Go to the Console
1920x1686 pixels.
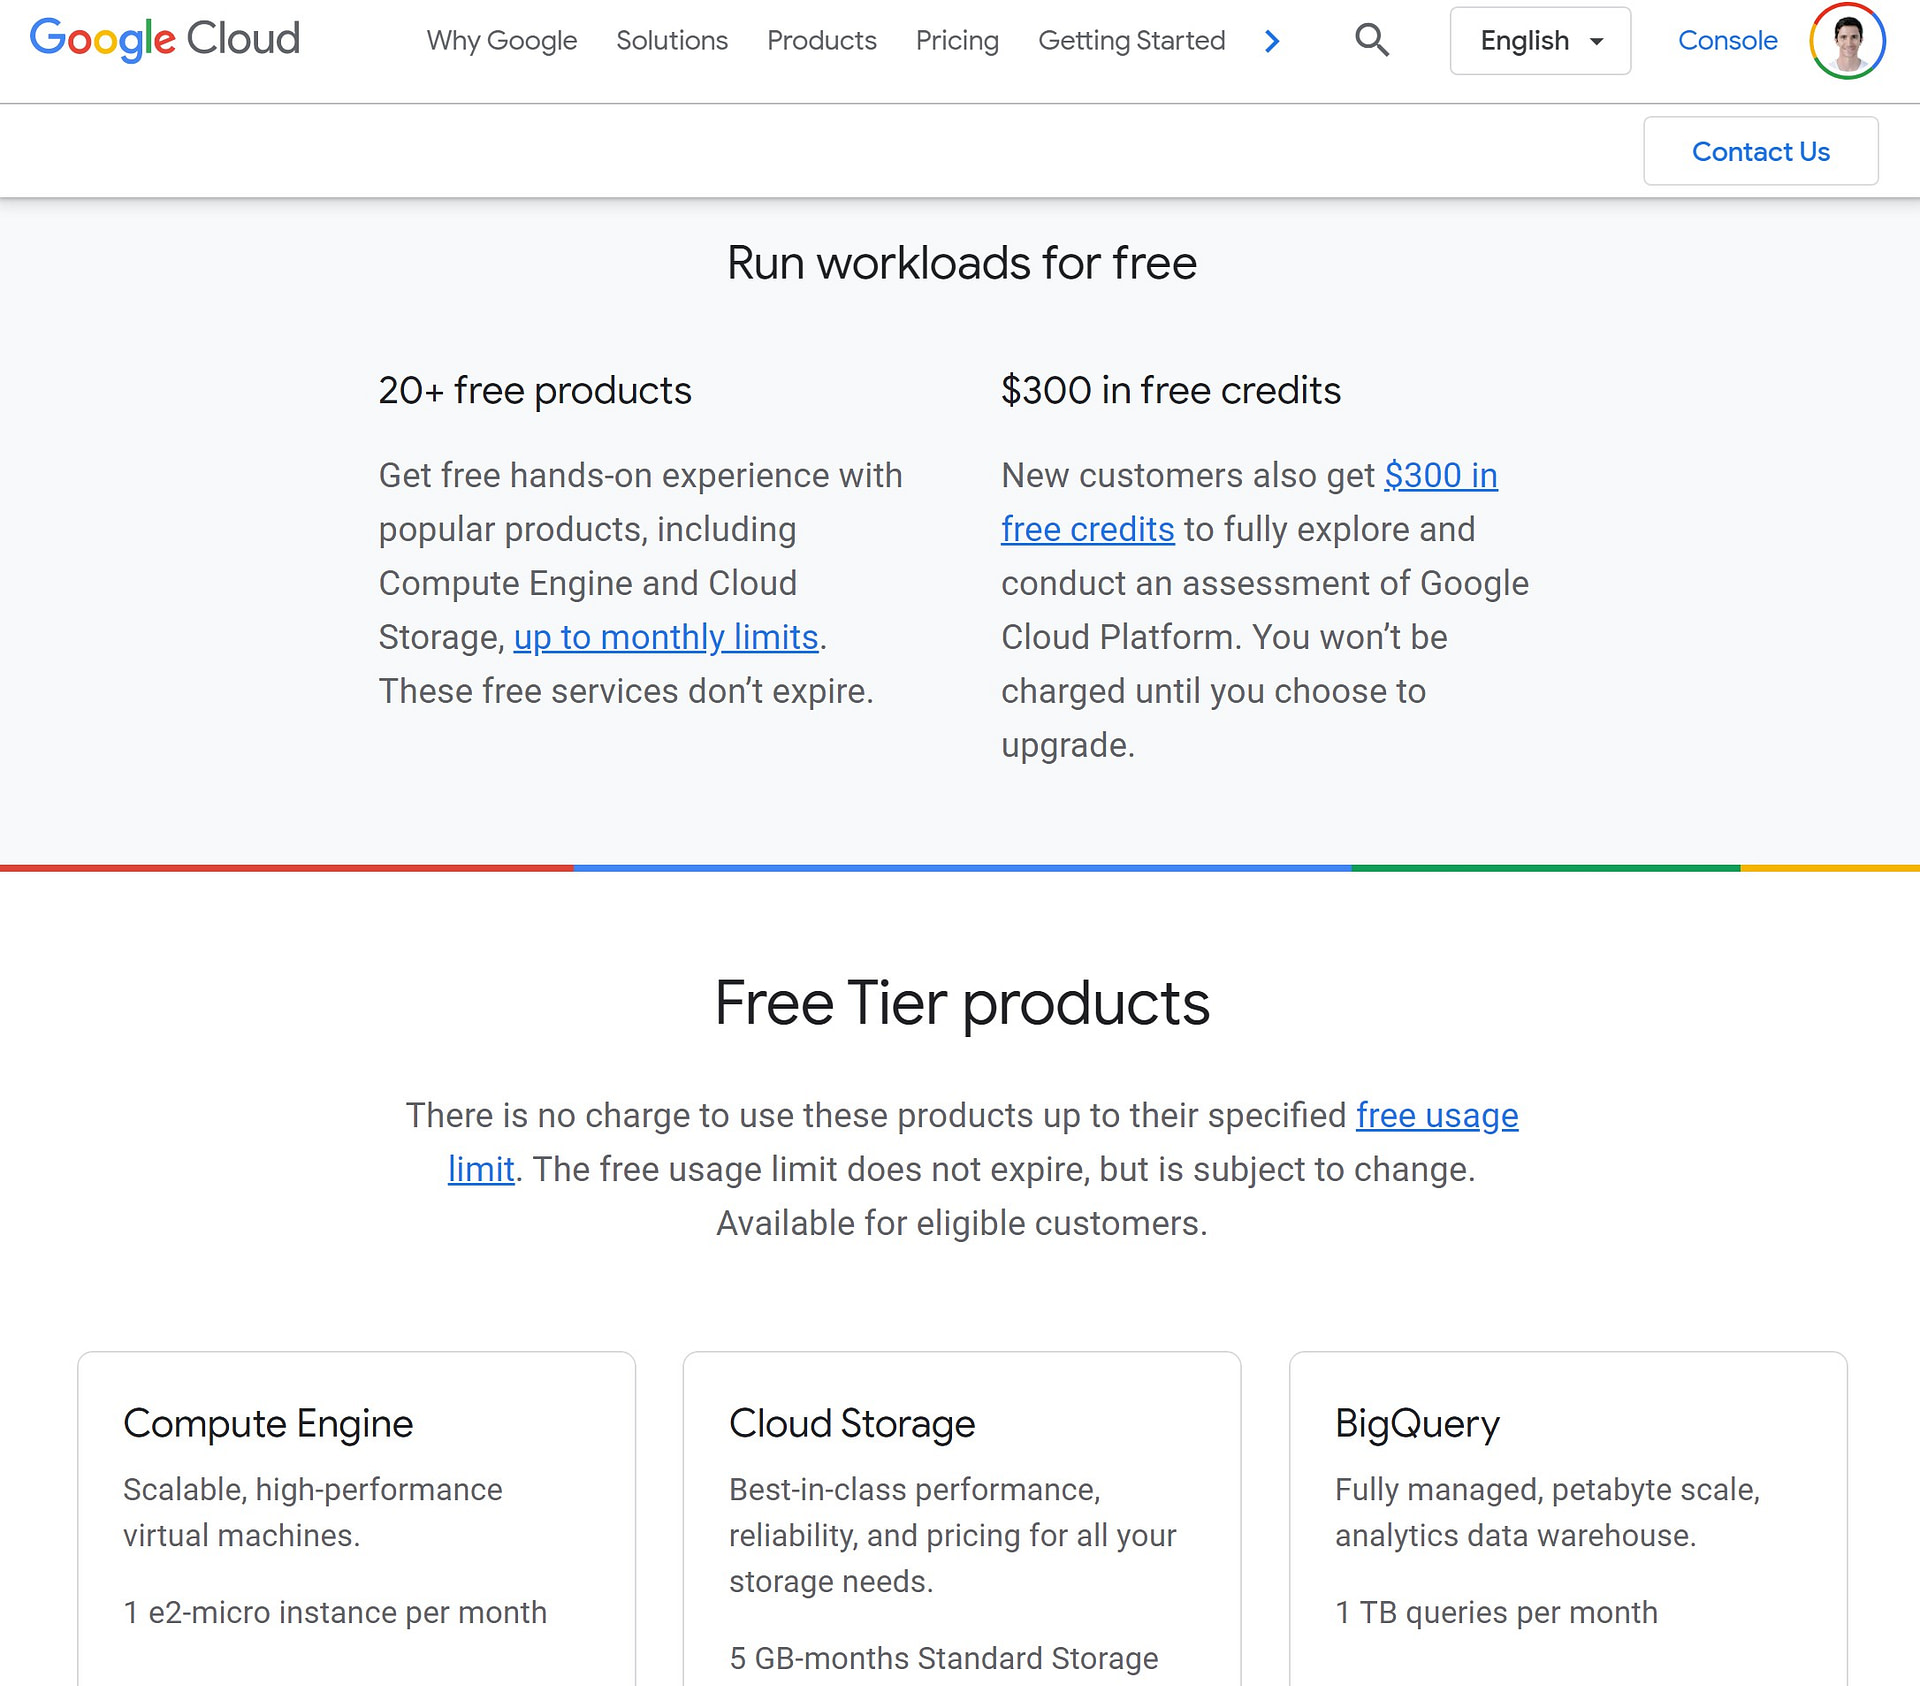pos(1727,41)
